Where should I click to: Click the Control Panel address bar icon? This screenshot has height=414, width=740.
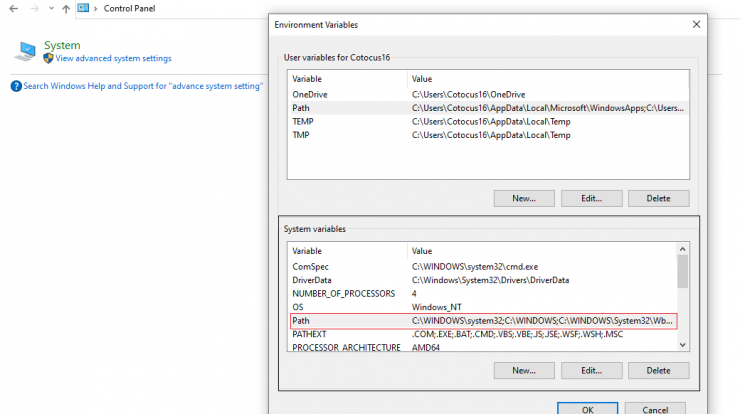(83, 8)
